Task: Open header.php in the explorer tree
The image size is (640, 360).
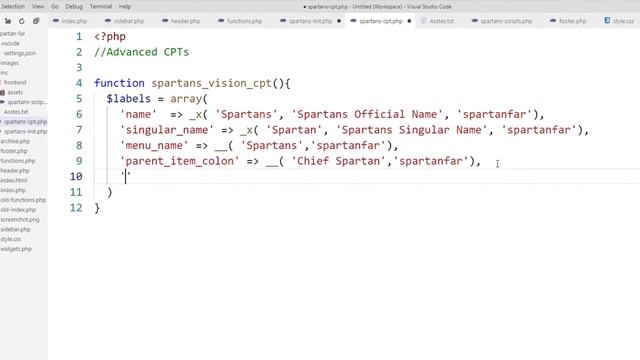Action: point(15,171)
